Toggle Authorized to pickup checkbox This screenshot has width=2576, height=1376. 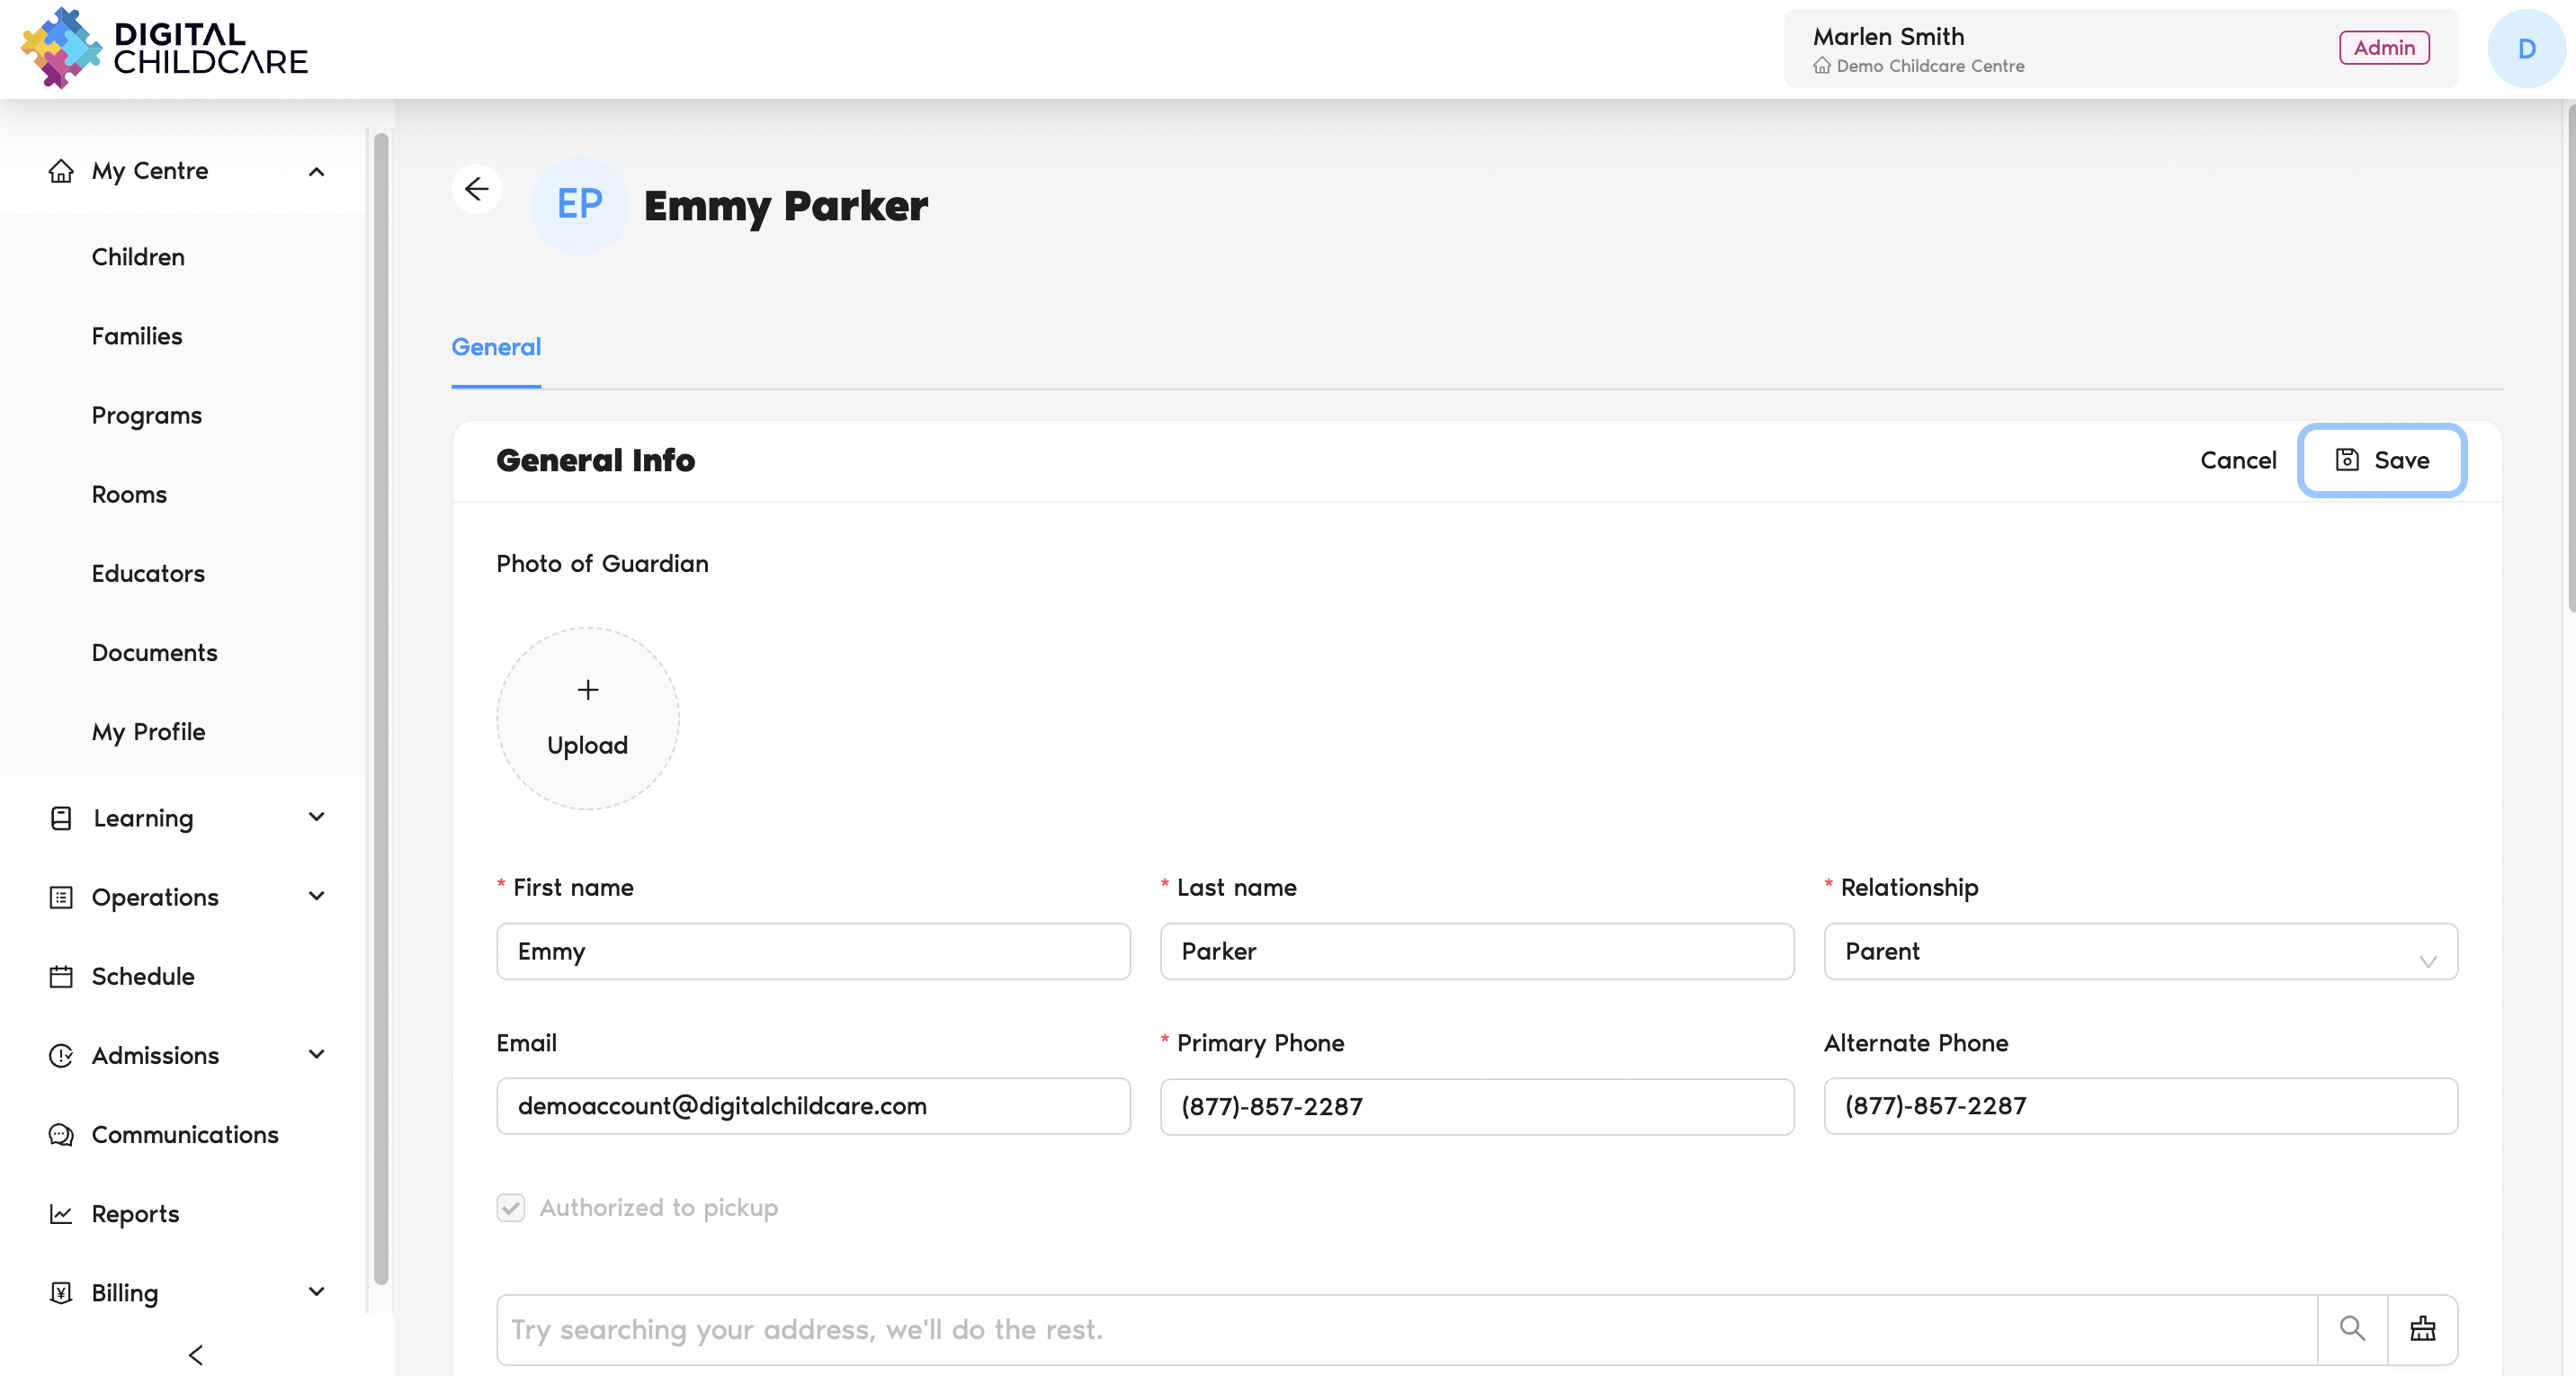click(x=511, y=1207)
